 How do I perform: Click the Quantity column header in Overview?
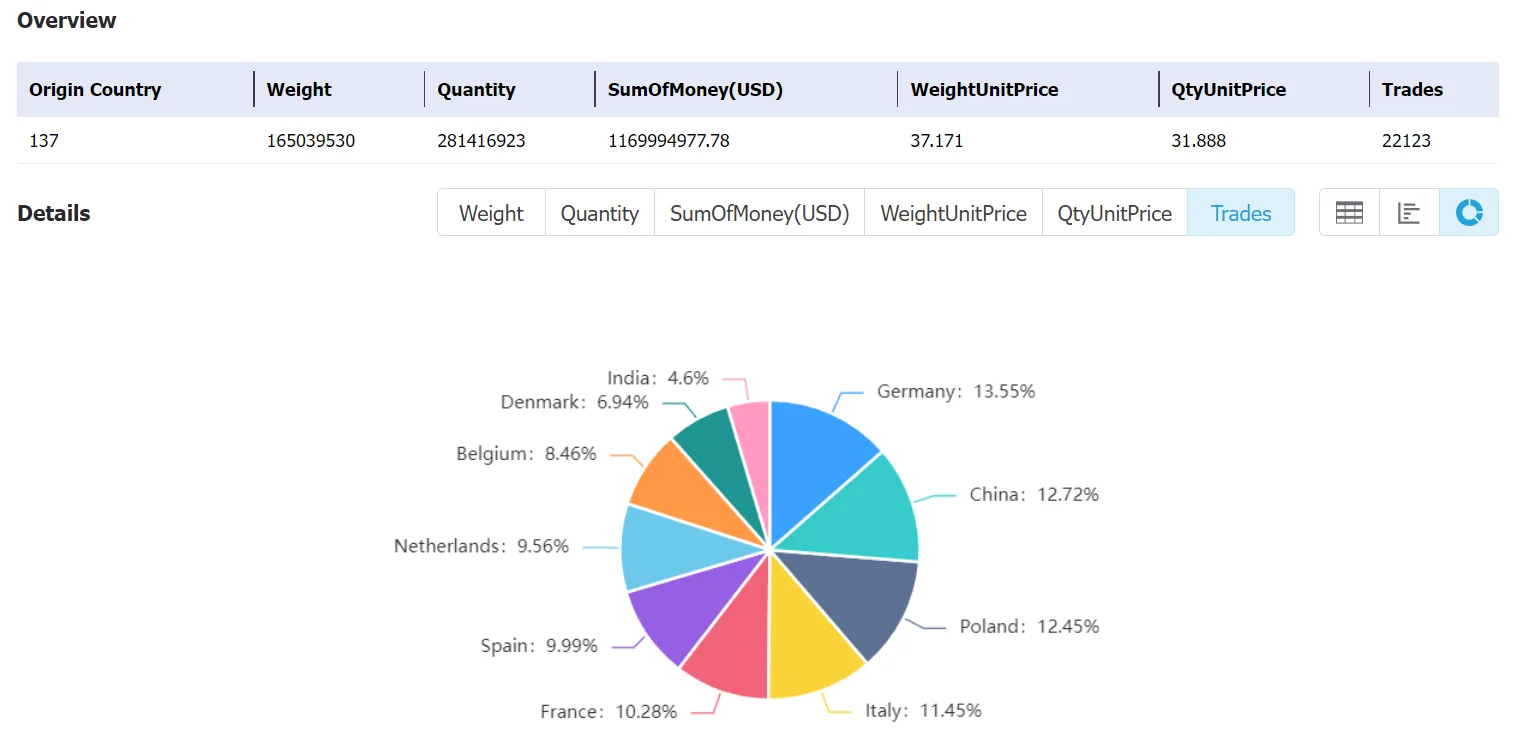click(x=476, y=90)
